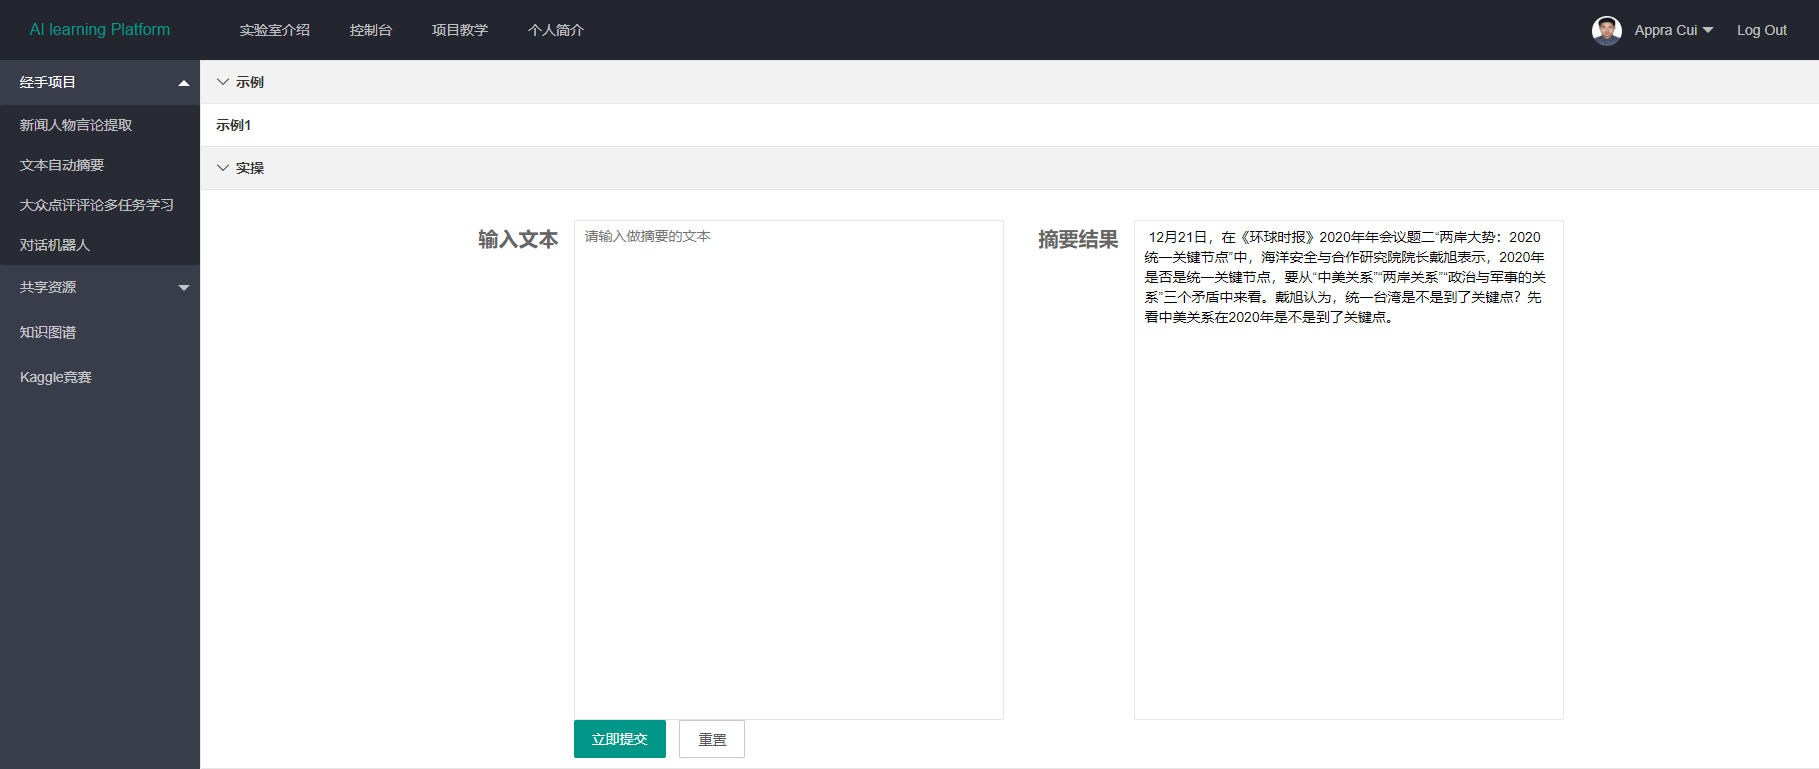
Task: Select 文本自动摘要 in the sidebar
Action: point(100,165)
